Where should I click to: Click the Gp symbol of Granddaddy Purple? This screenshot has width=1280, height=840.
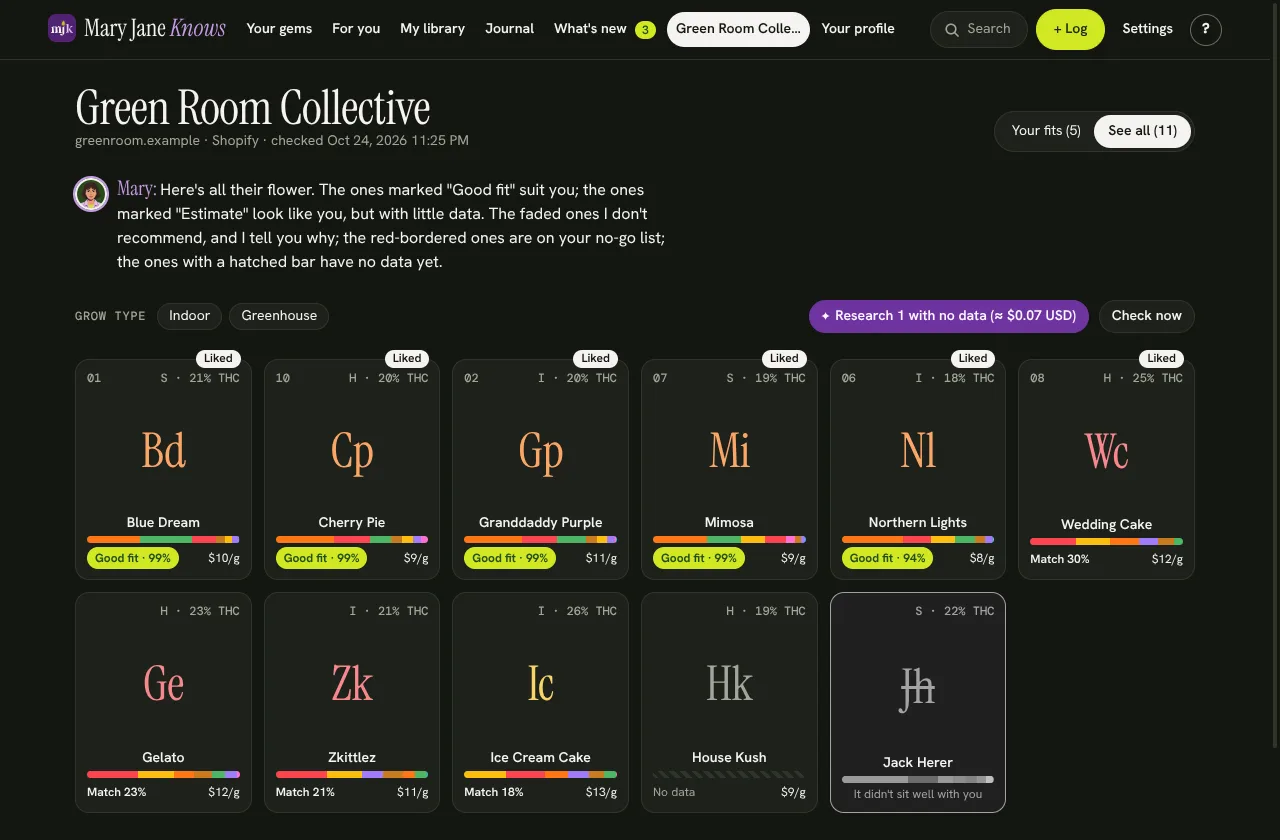point(541,451)
